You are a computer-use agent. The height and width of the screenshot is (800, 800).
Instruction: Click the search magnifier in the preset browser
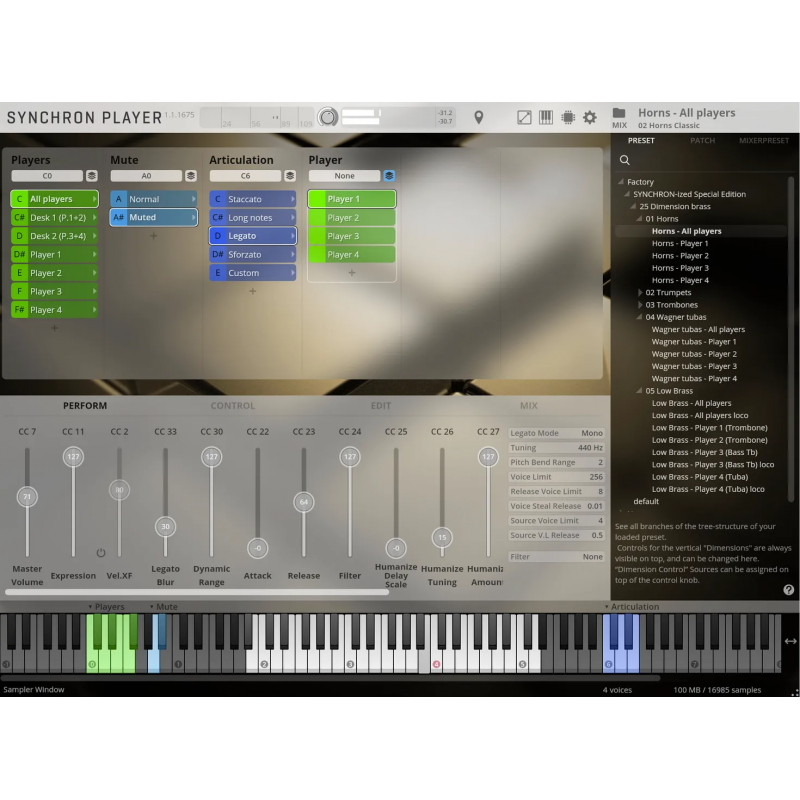point(624,159)
